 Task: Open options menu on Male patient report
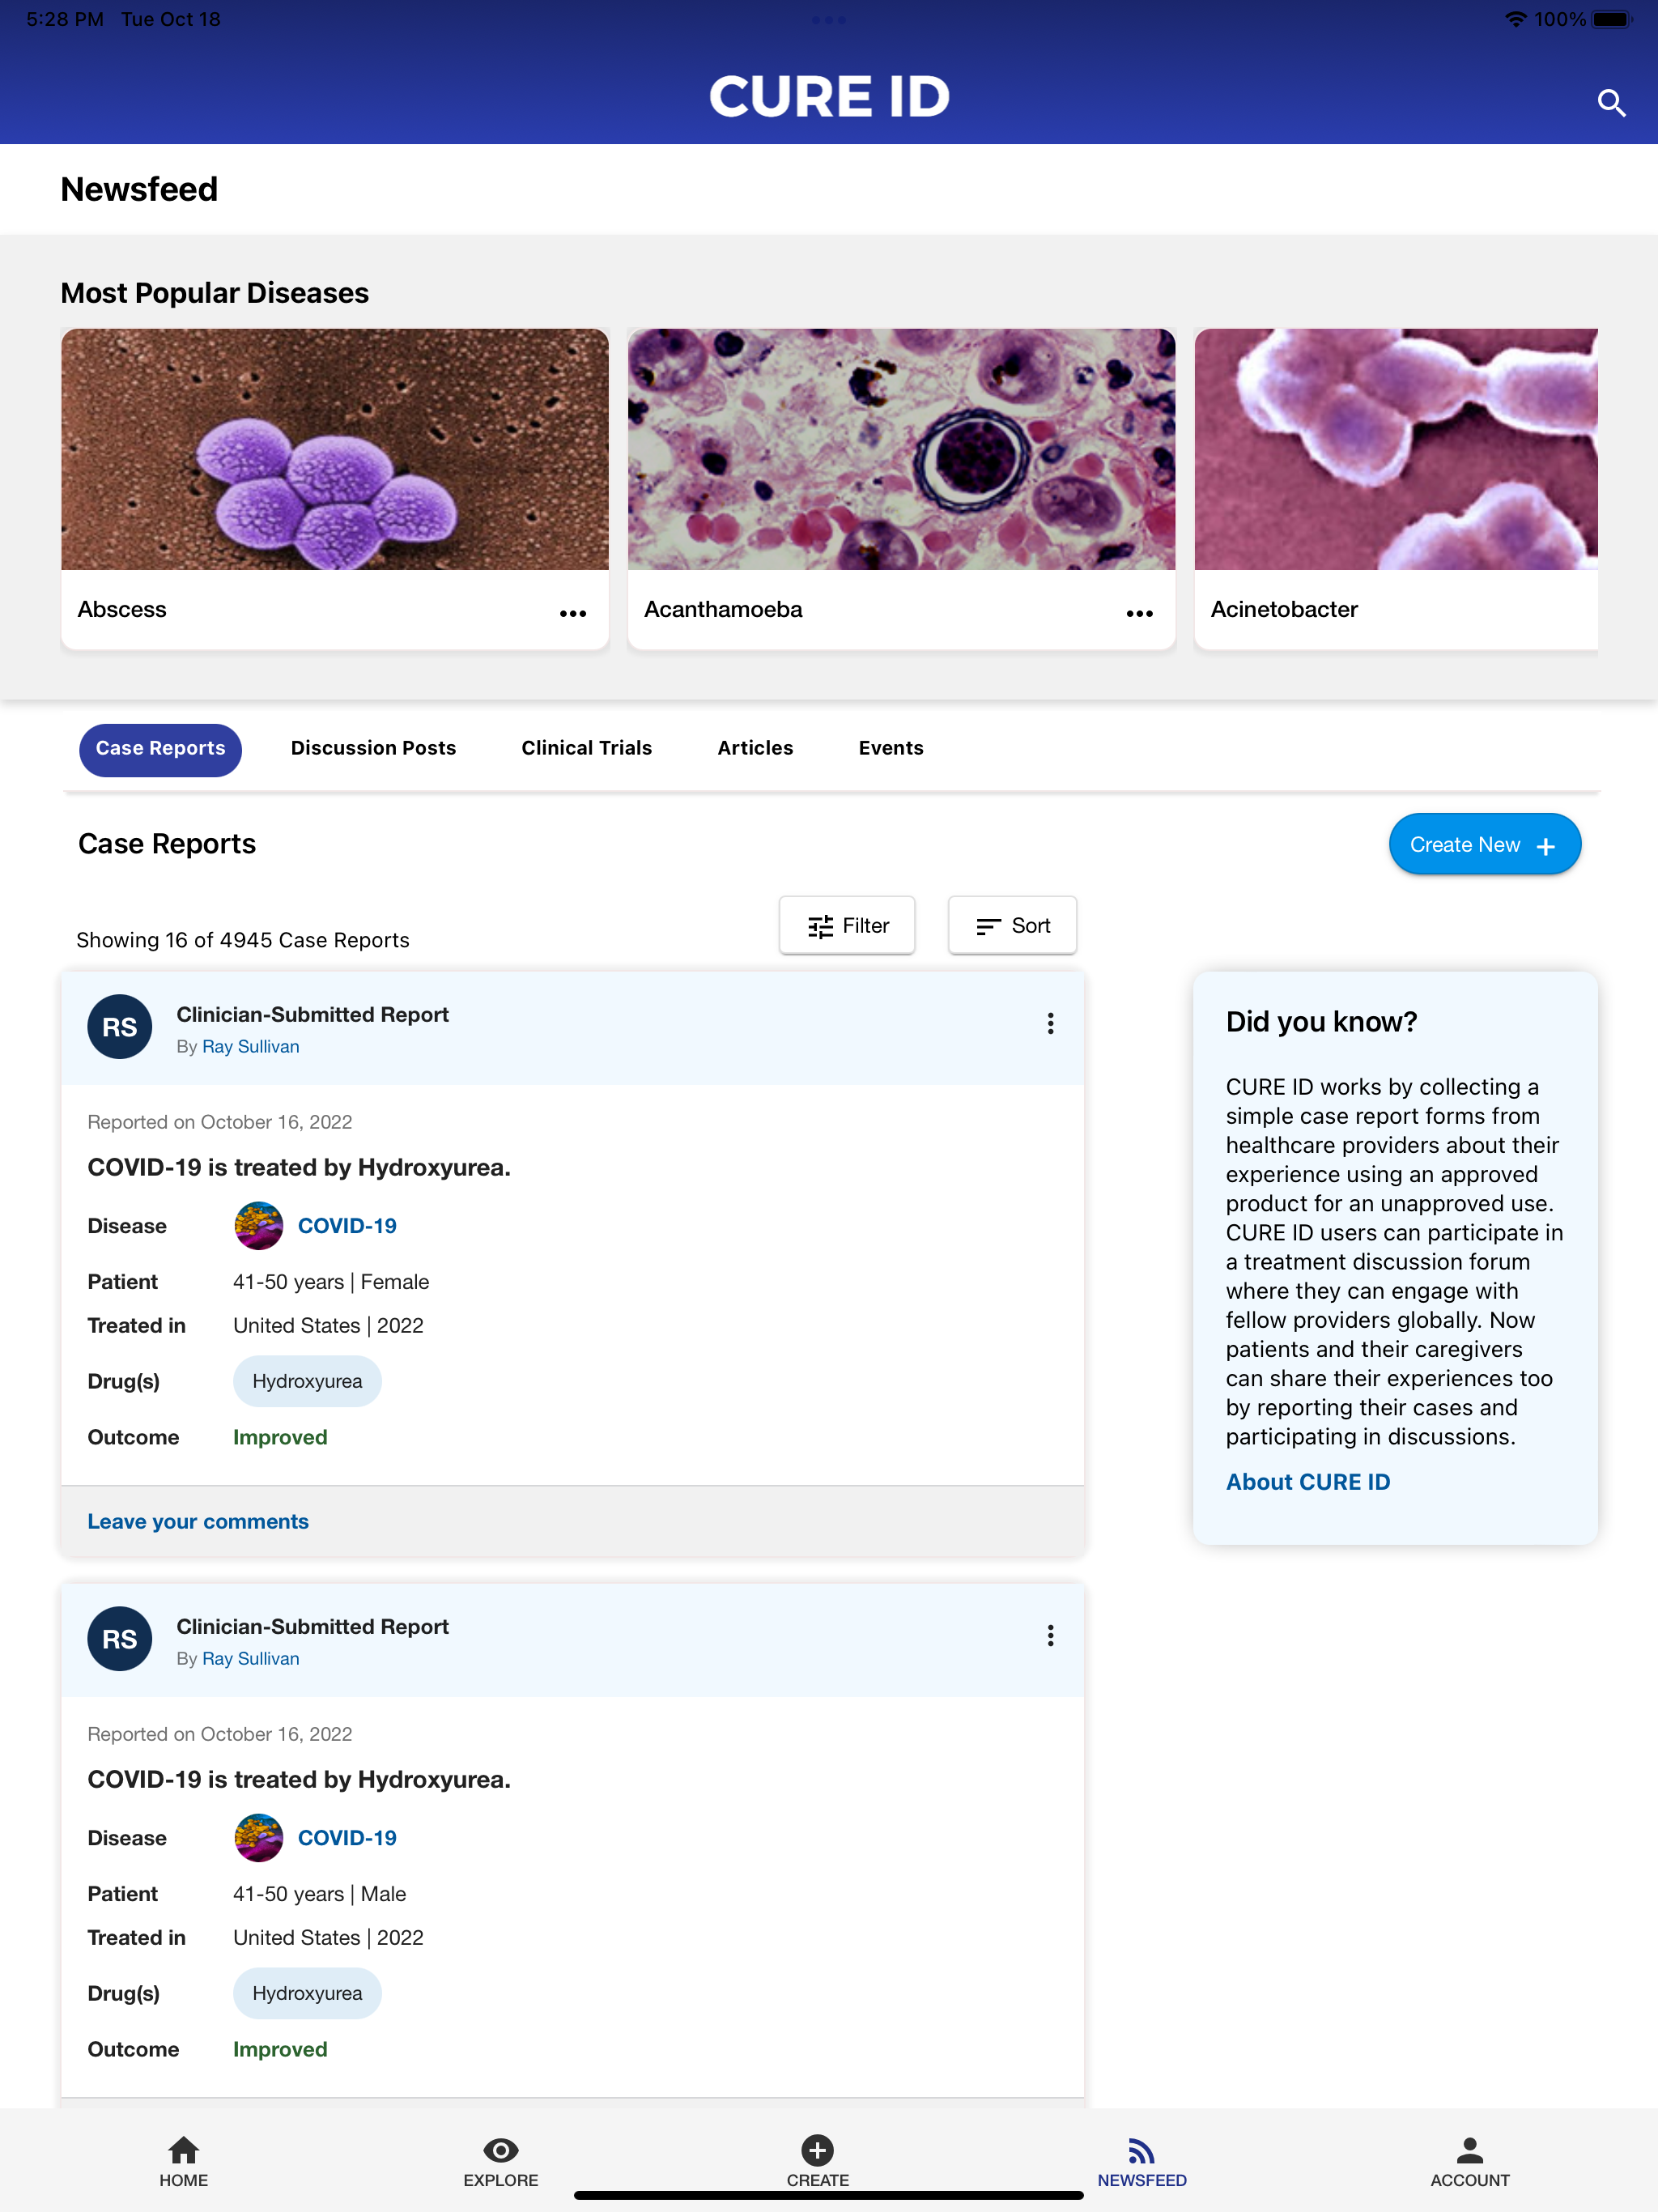[1050, 1635]
